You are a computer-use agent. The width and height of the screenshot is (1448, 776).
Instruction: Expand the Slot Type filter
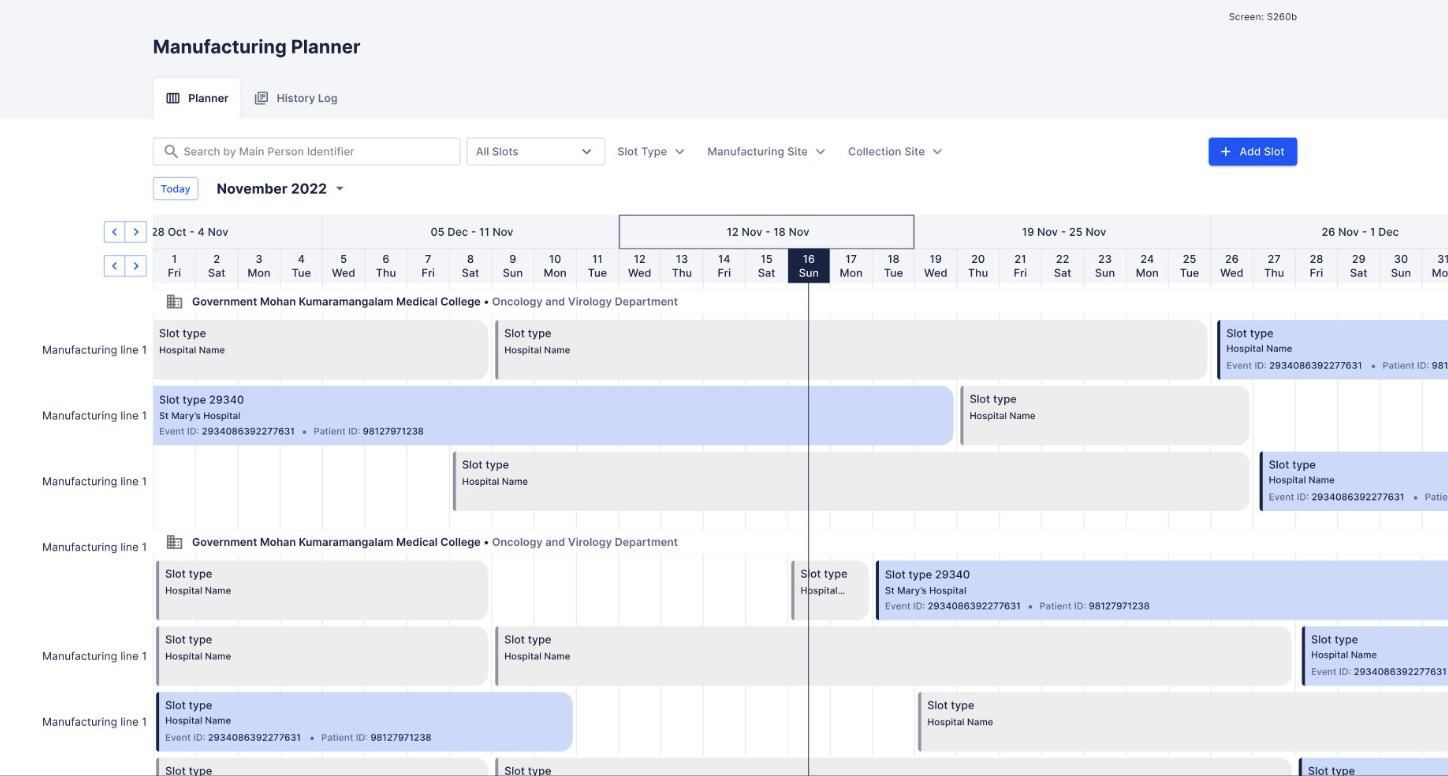[x=650, y=152]
